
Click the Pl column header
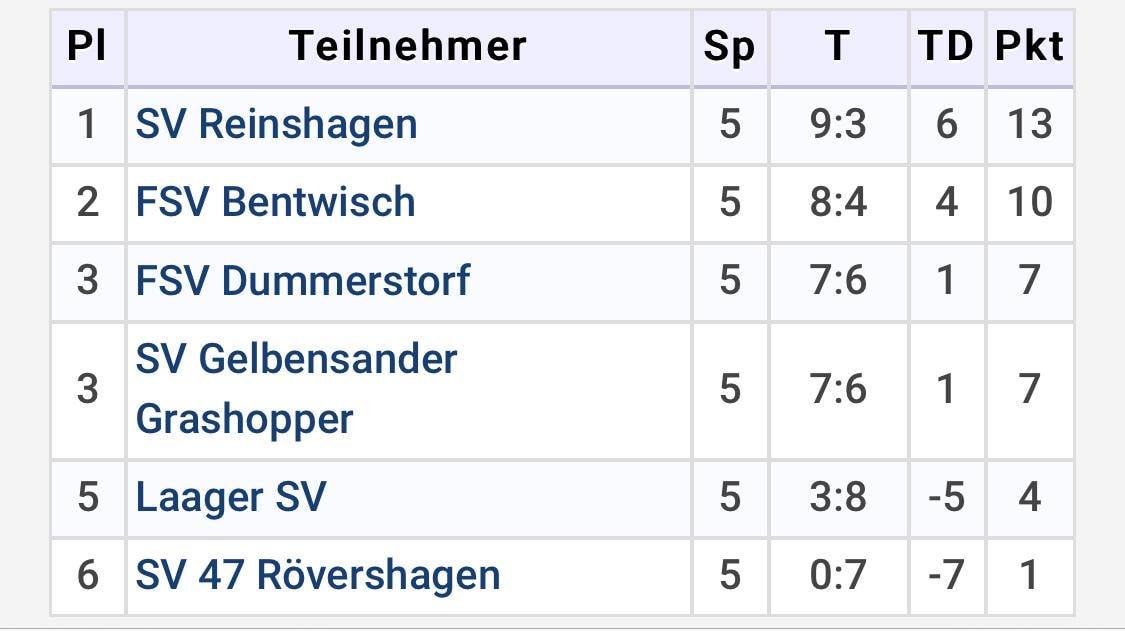coord(87,46)
